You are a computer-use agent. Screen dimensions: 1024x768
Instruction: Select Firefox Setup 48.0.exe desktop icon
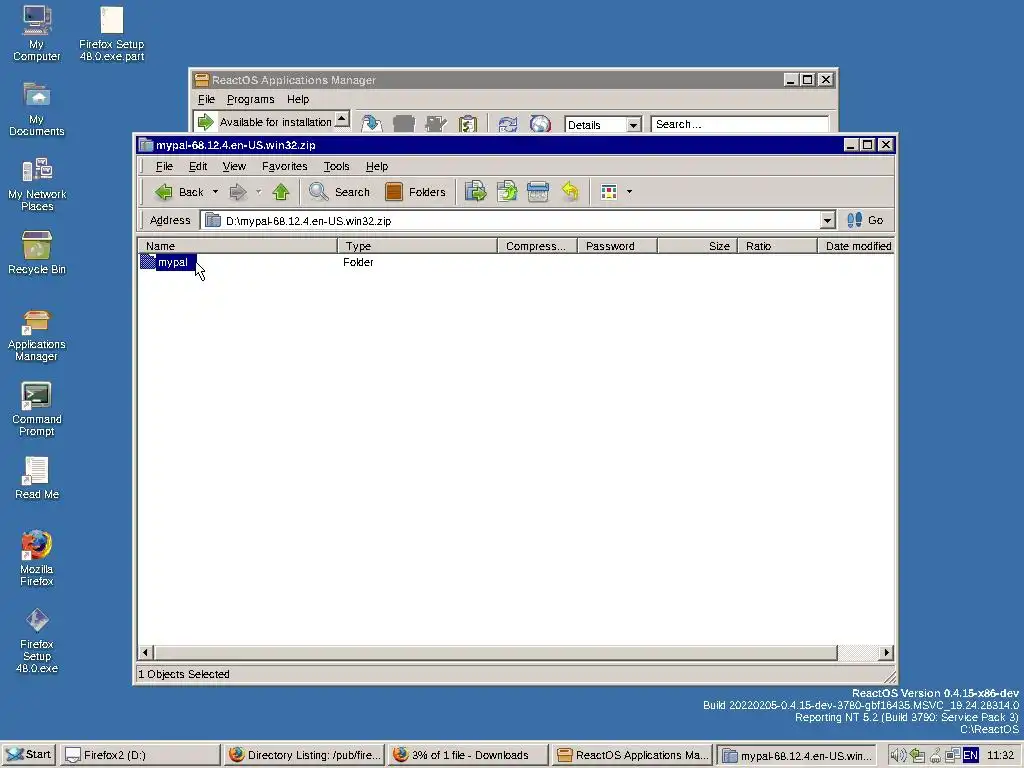[x=37, y=640]
